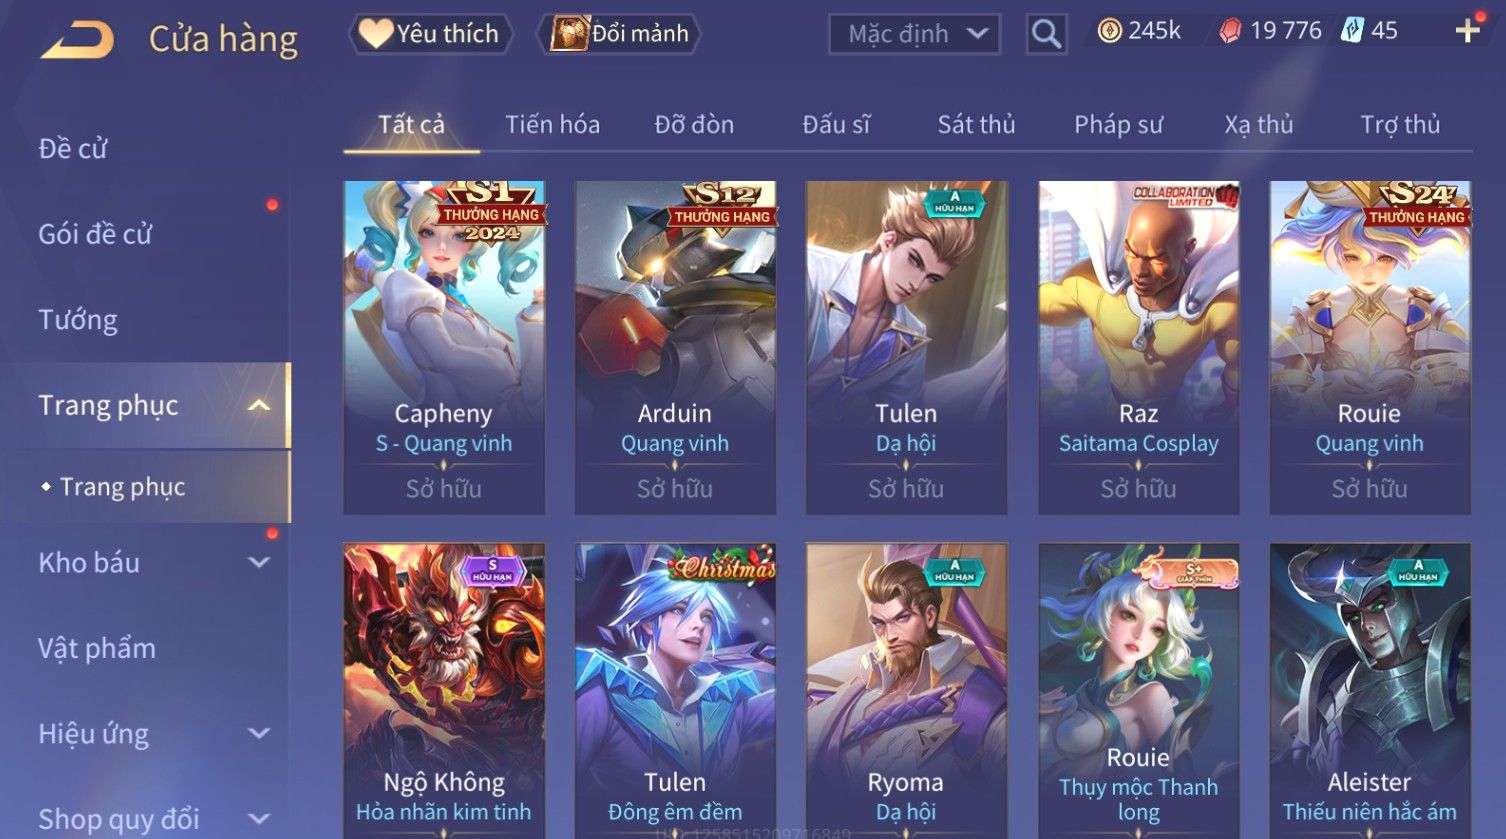This screenshot has width=1506, height=839.
Task: Tap the blue voucher currency icon
Action: click(1352, 30)
